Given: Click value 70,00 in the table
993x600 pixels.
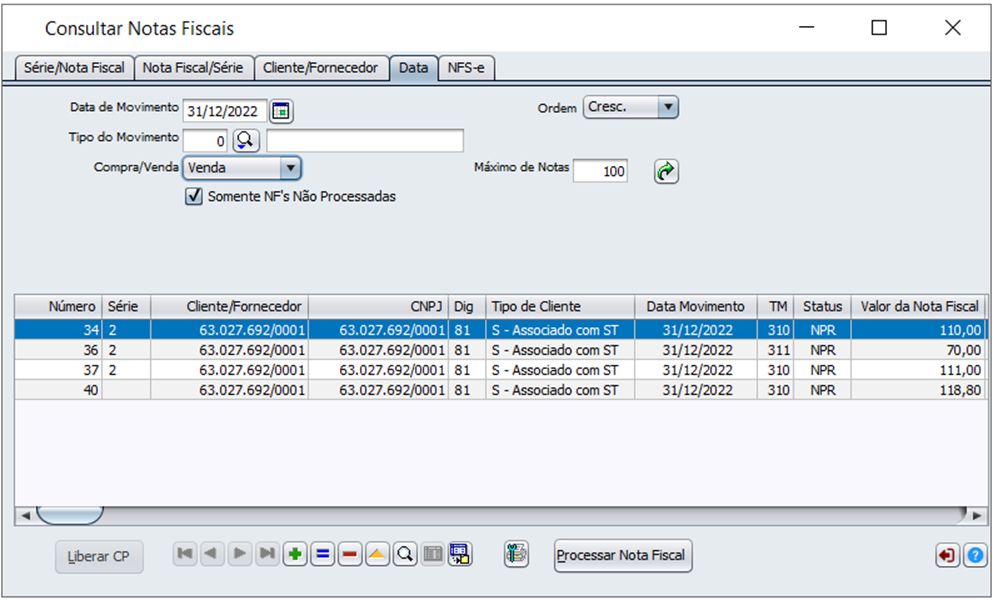Looking at the screenshot, I should 963,350.
